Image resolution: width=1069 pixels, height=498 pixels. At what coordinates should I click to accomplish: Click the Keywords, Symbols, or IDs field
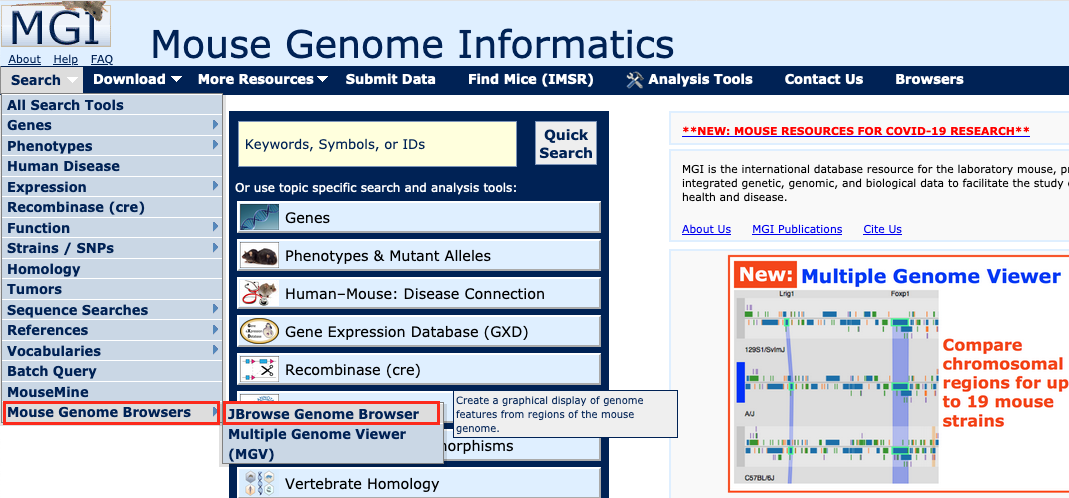click(x=377, y=144)
